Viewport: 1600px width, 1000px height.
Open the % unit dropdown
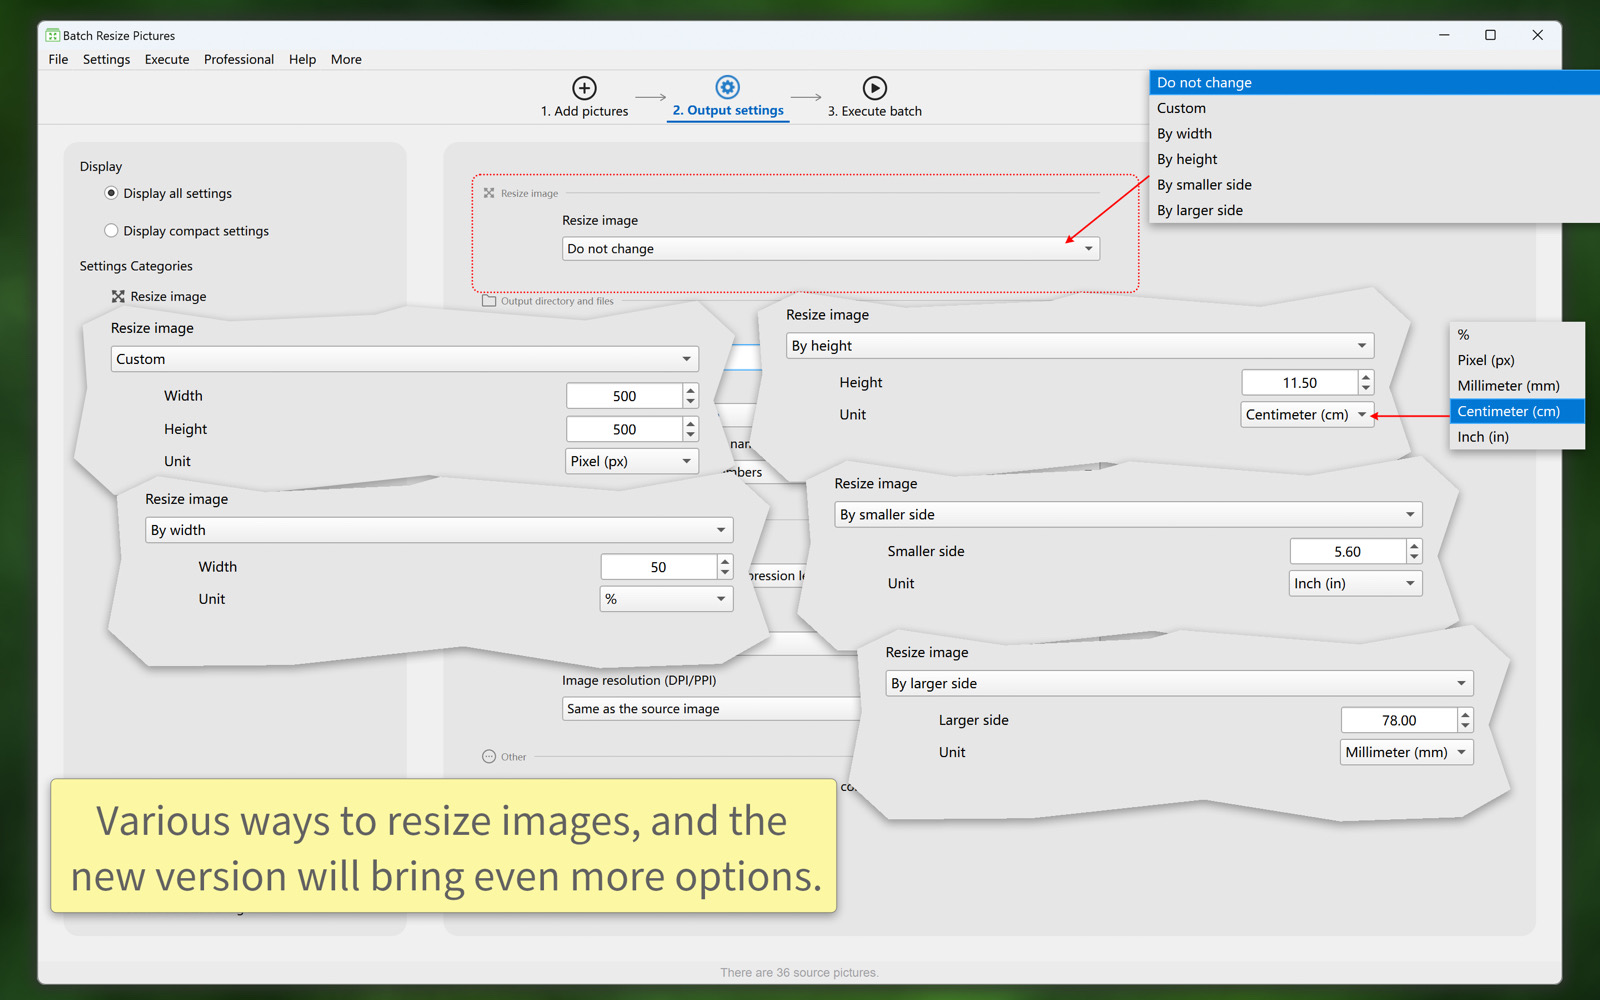point(666,599)
